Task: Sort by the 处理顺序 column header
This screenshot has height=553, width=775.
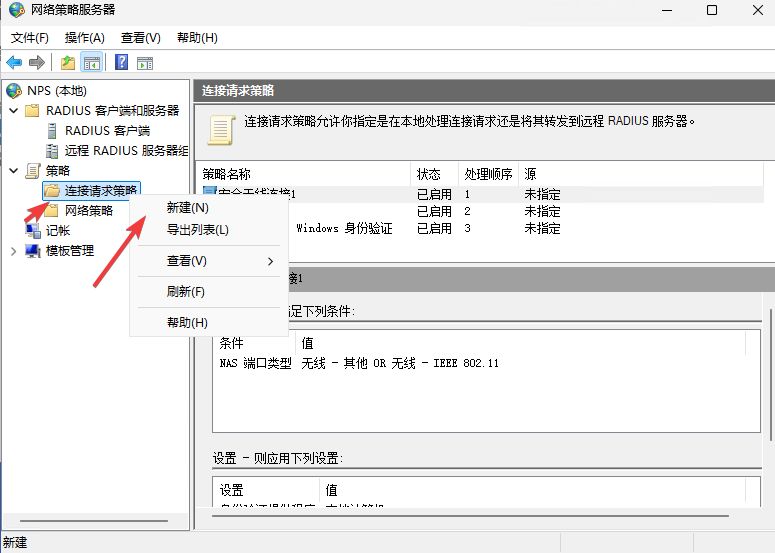Action: tap(488, 174)
